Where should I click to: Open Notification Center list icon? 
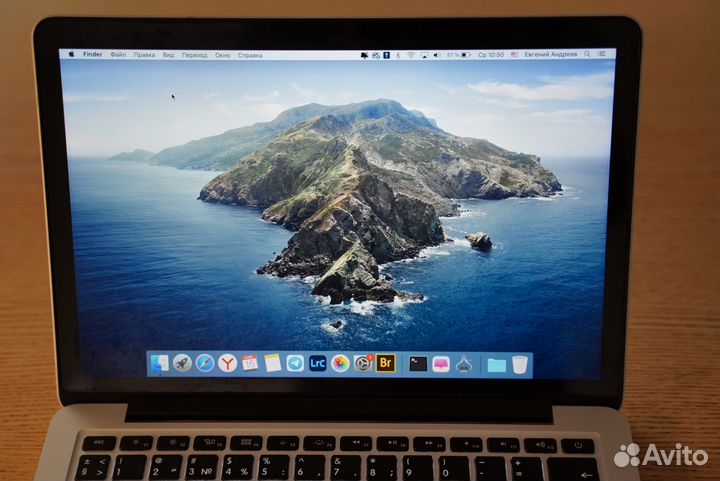(x=602, y=54)
